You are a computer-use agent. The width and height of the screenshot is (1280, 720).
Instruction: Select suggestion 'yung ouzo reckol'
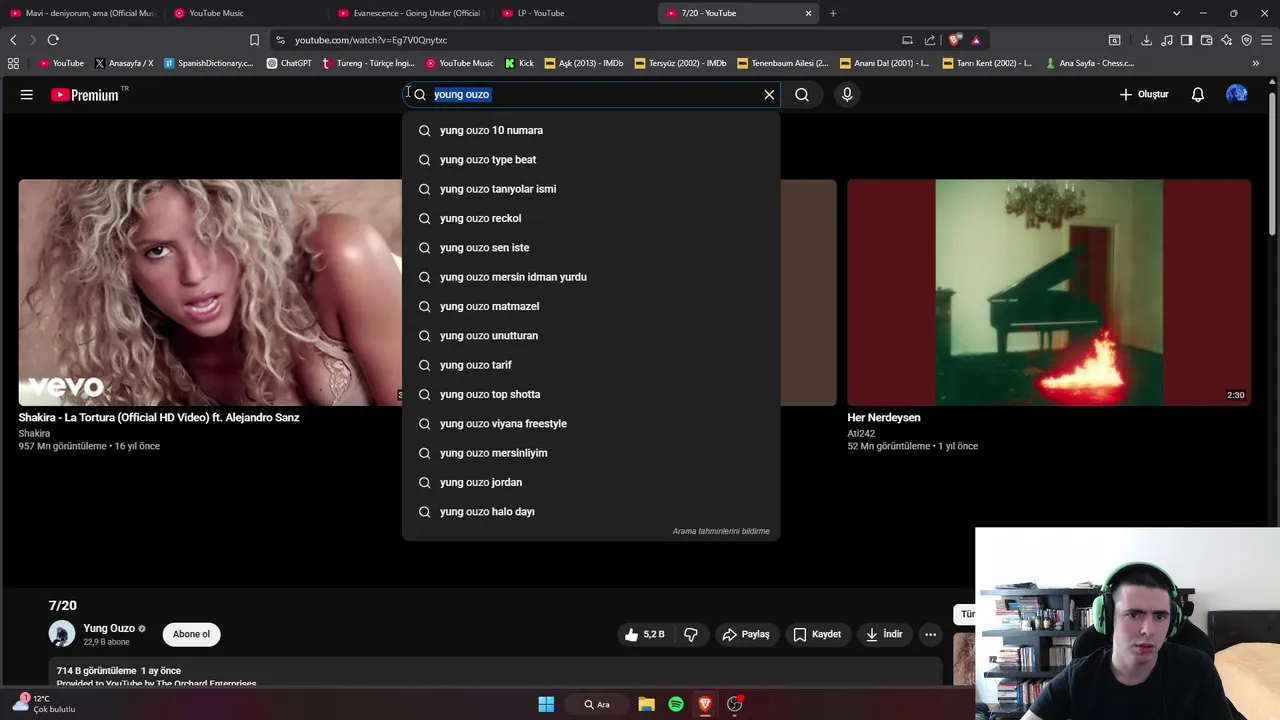(x=591, y=218)
